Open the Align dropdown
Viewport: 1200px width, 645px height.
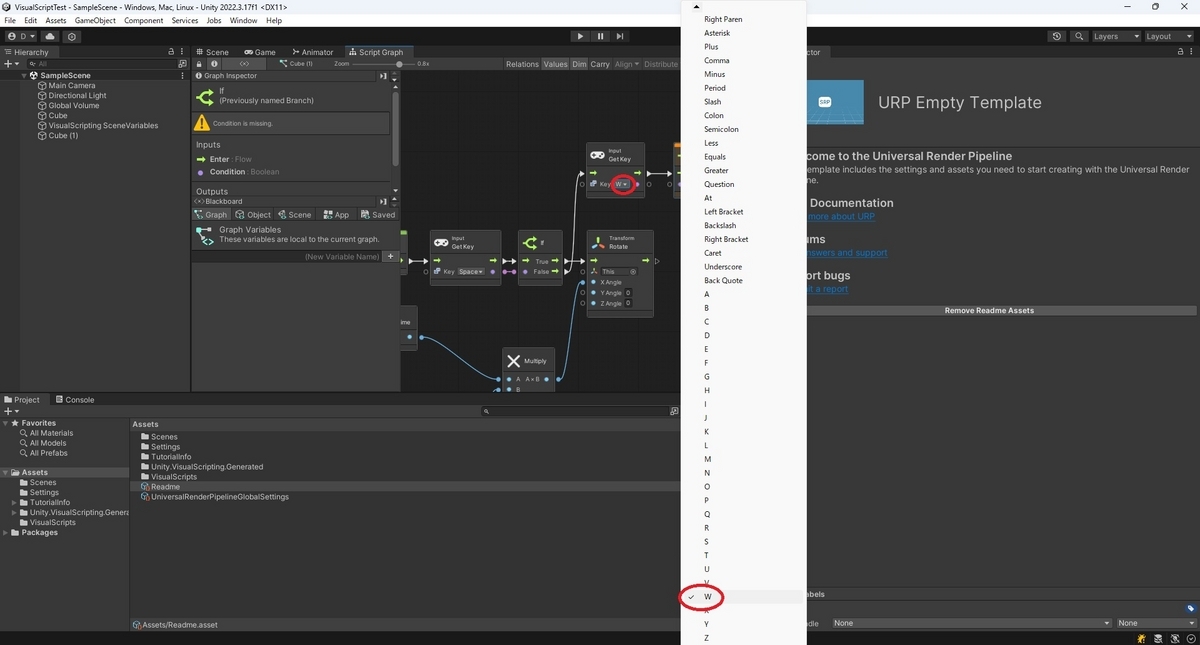[x=626, y=64]
